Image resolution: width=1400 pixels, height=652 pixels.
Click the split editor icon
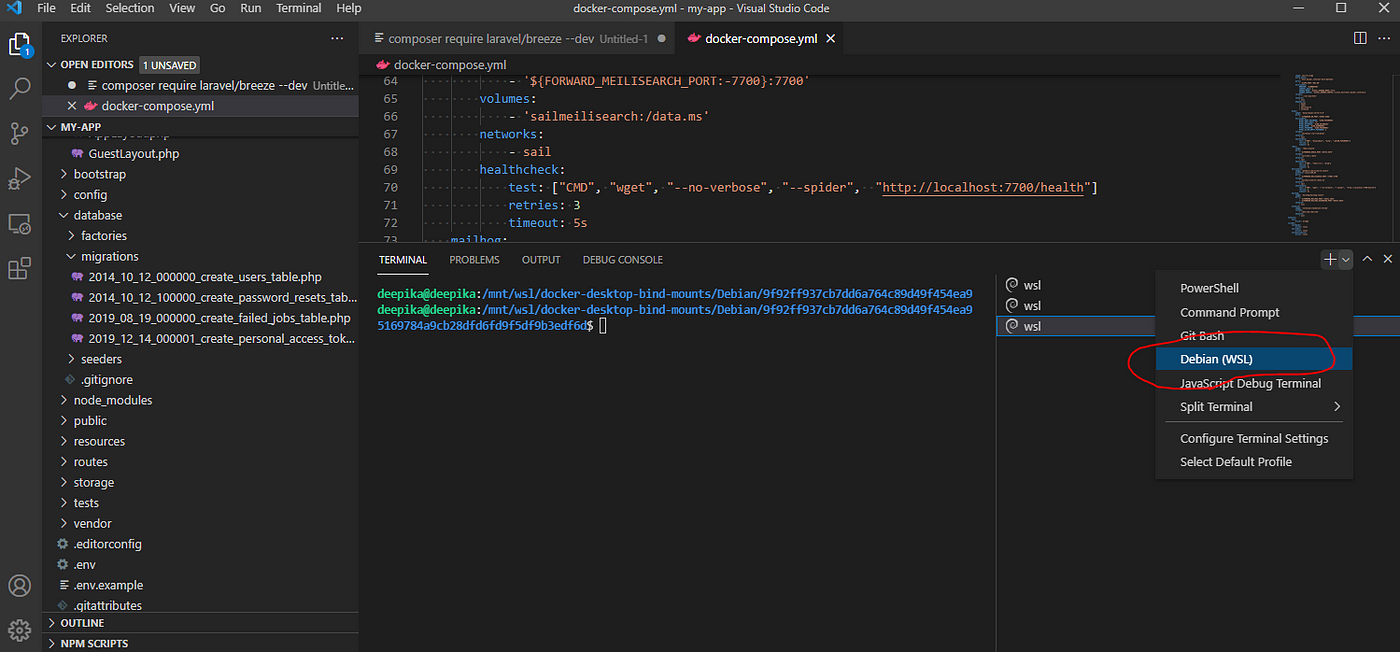[x=1360, y=38]
